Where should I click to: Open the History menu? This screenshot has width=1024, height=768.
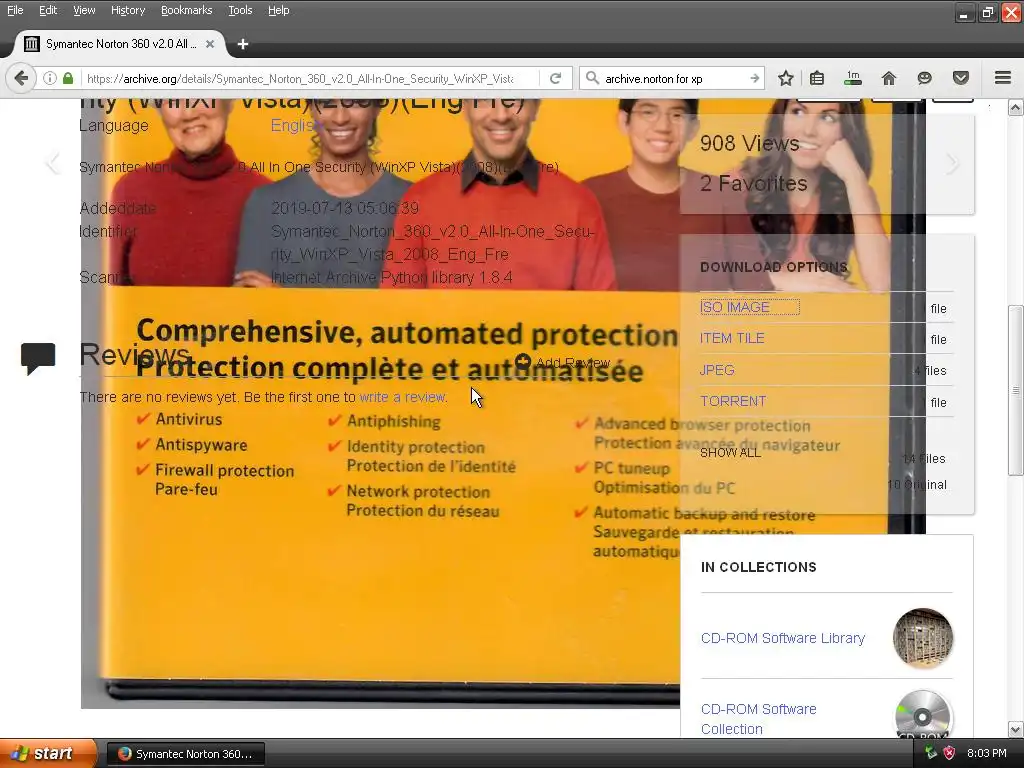[x=127, y=10]
